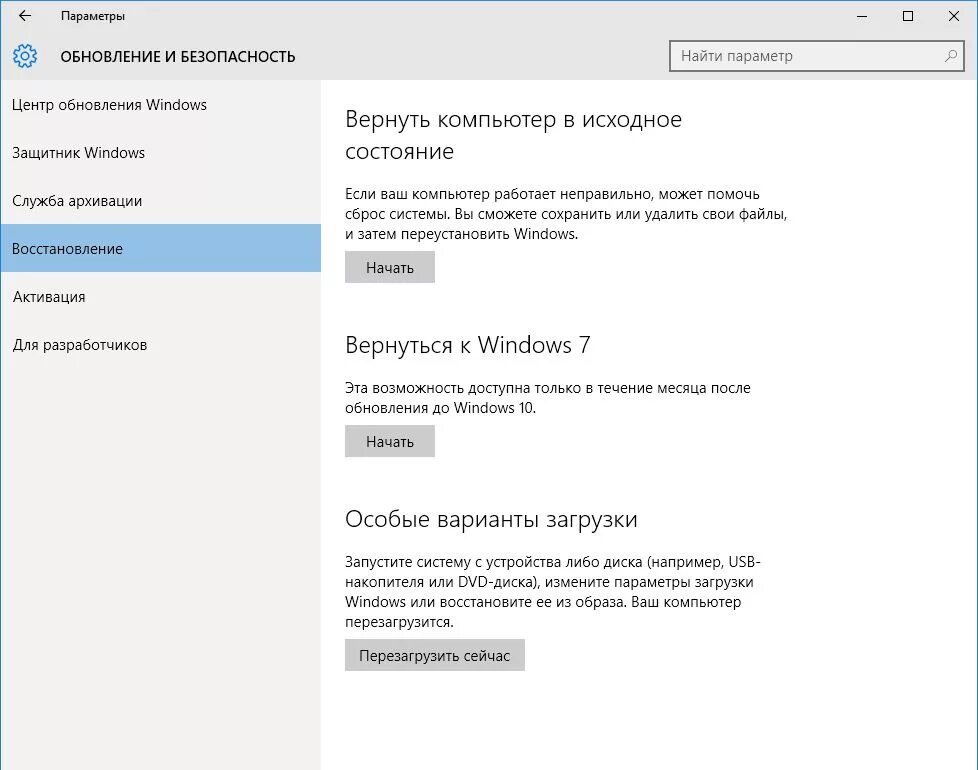Viewport: 978px width, 770px height.
Task: Click 'ОБНОВЛЕНИЕ И БЕЗОПАСНОСТЬ' title text
Action: click(x=178, y=57)
